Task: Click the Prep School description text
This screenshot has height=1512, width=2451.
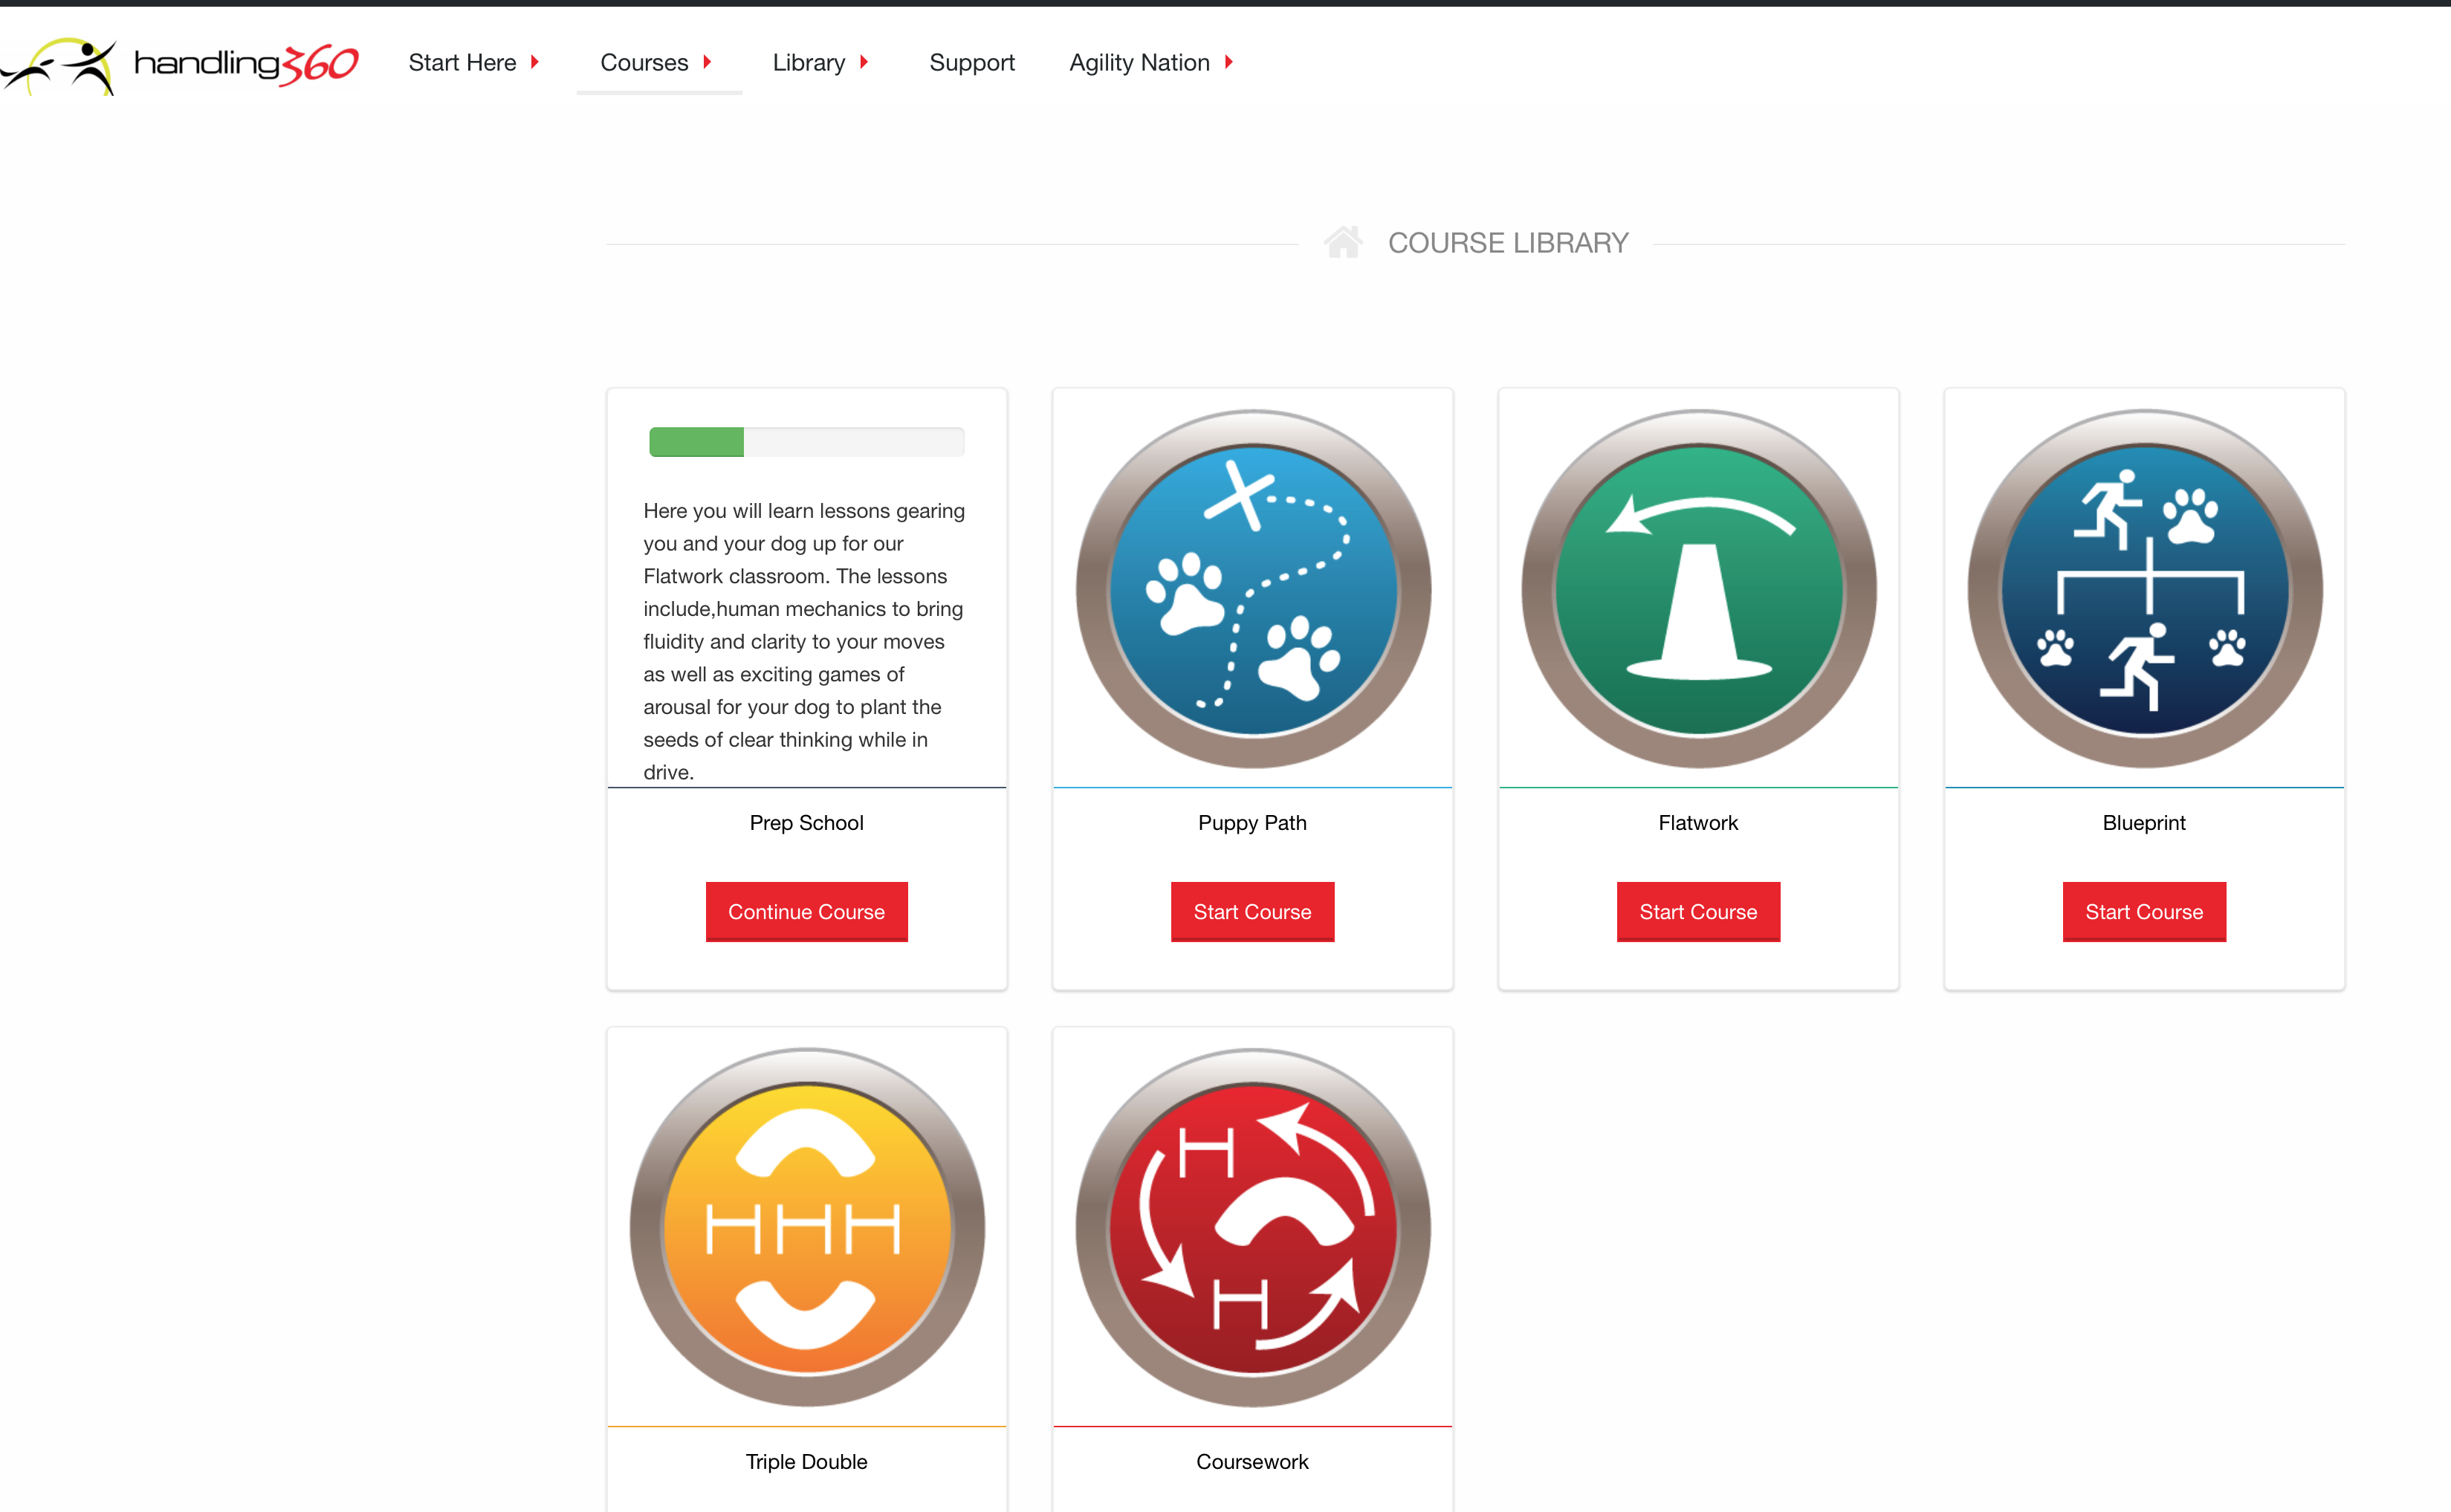Action: (x=804, y=641)
